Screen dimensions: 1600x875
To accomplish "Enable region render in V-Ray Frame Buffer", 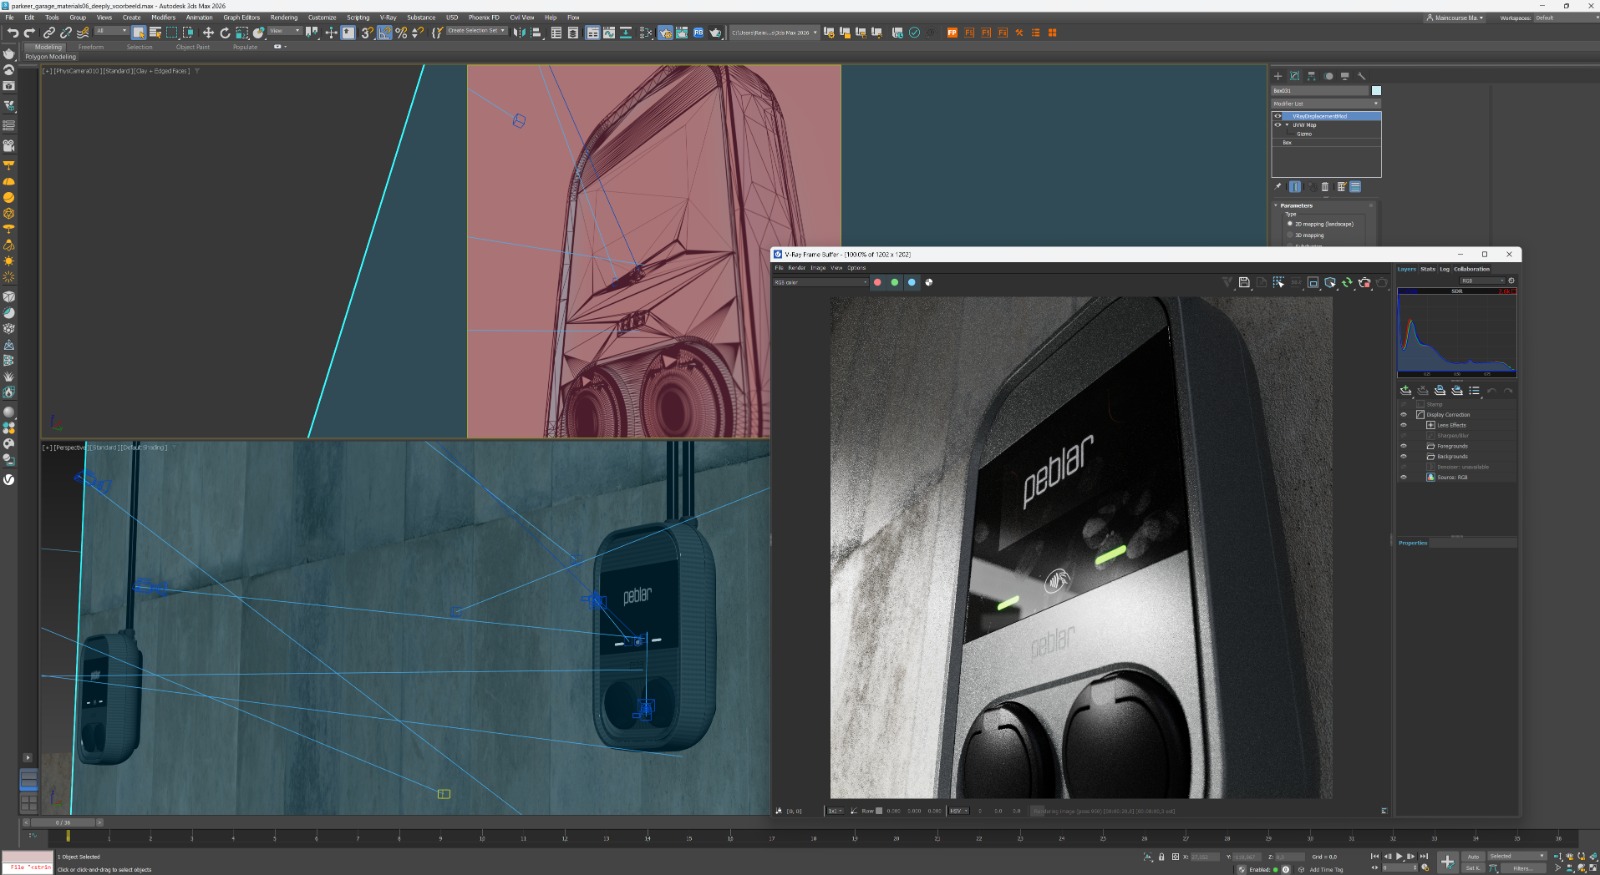I will pos(1313,283).
